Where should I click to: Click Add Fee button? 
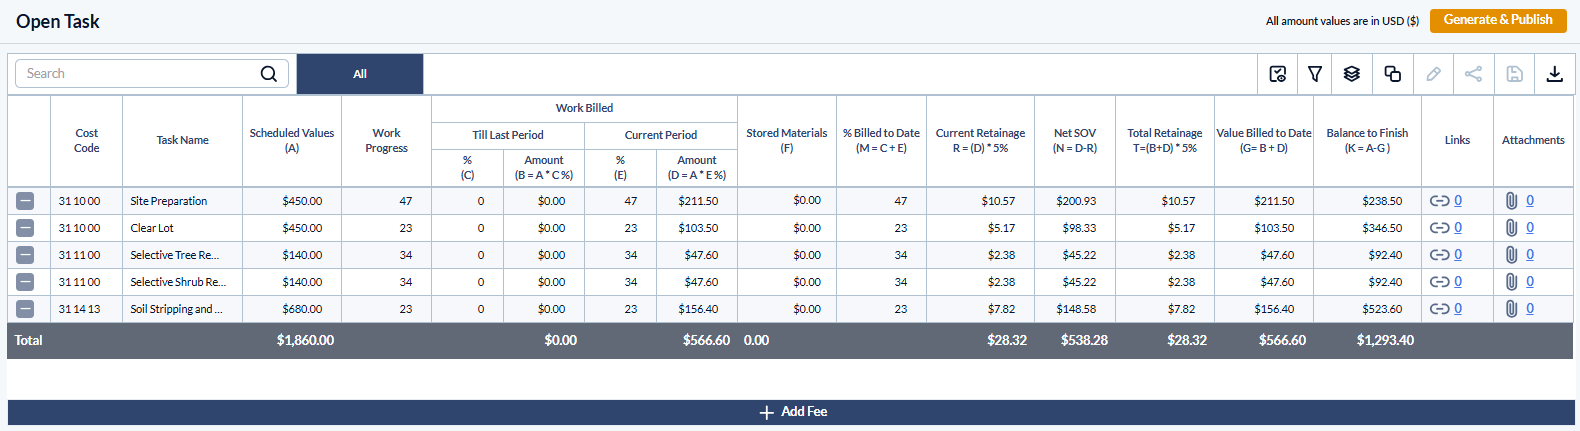point(792,412)
